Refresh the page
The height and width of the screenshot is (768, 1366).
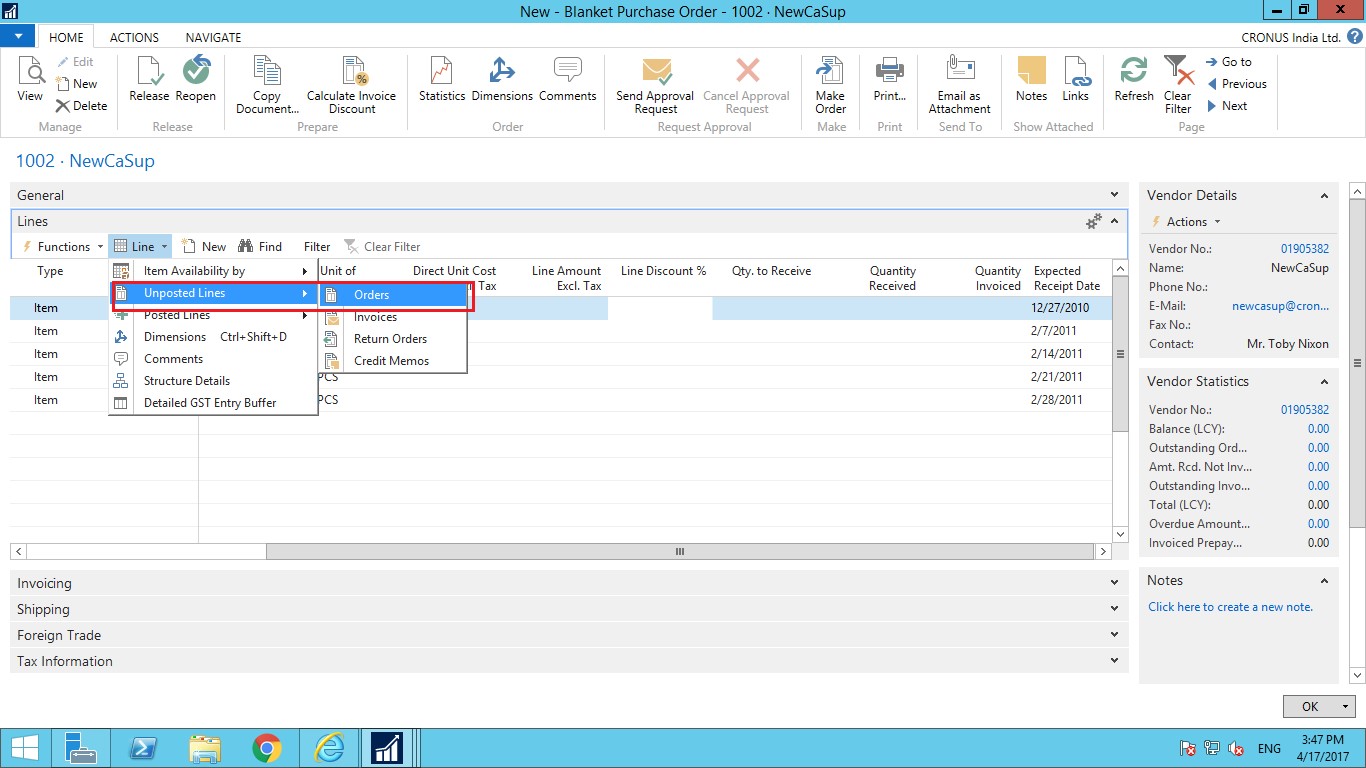1134,80
